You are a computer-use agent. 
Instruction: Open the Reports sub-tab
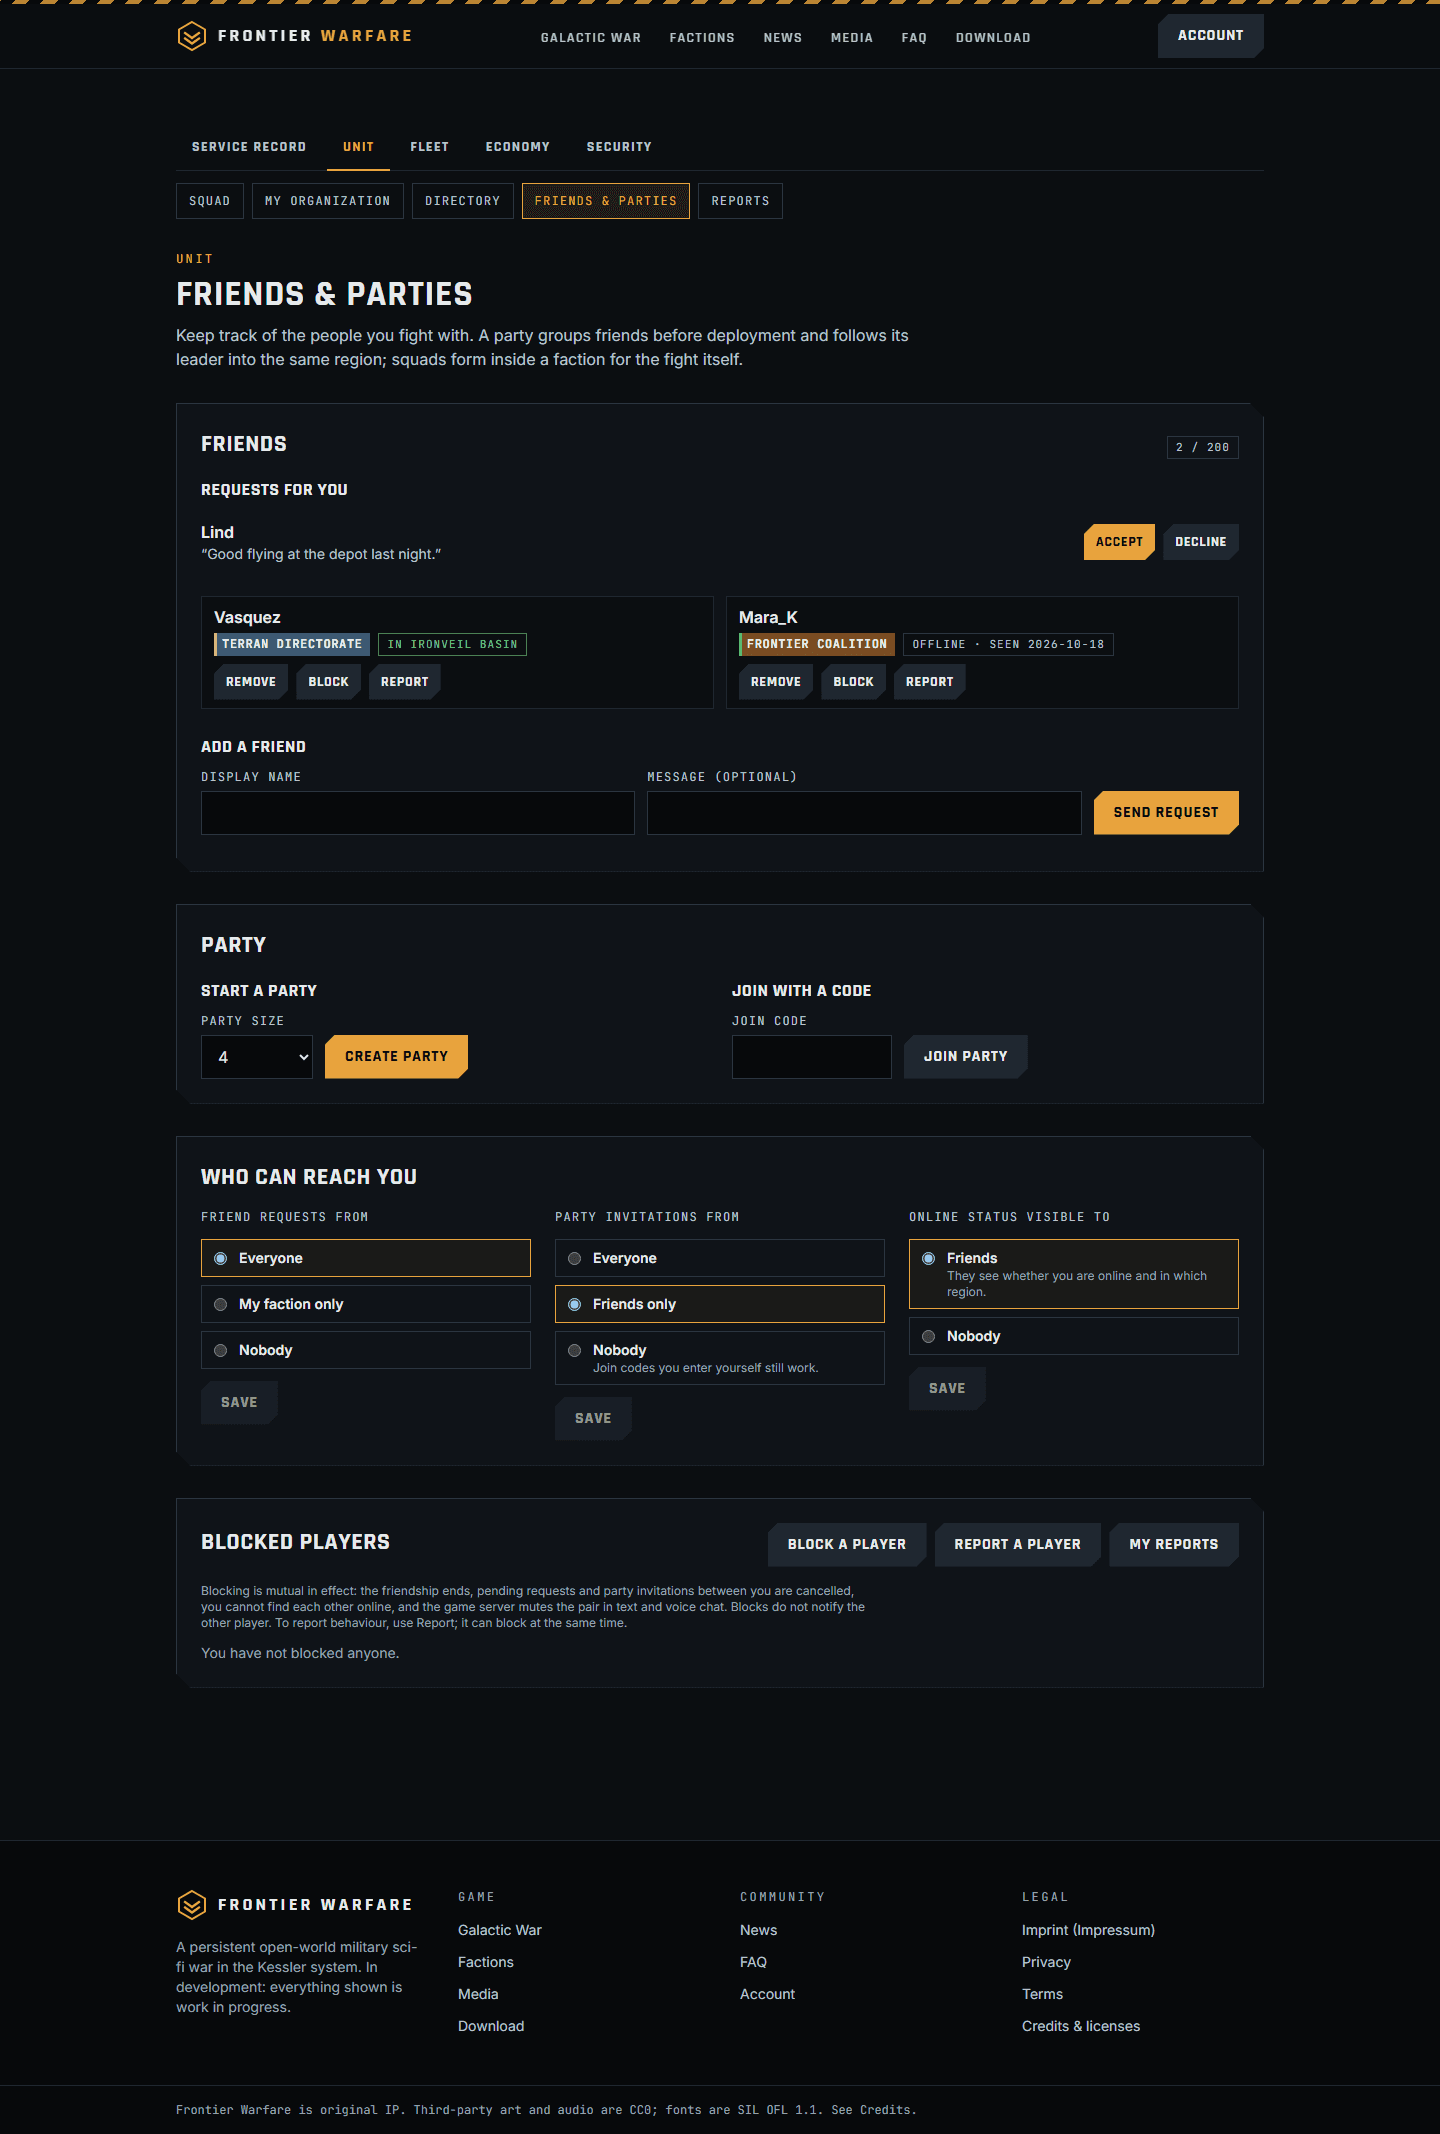(x=741, y=201)
